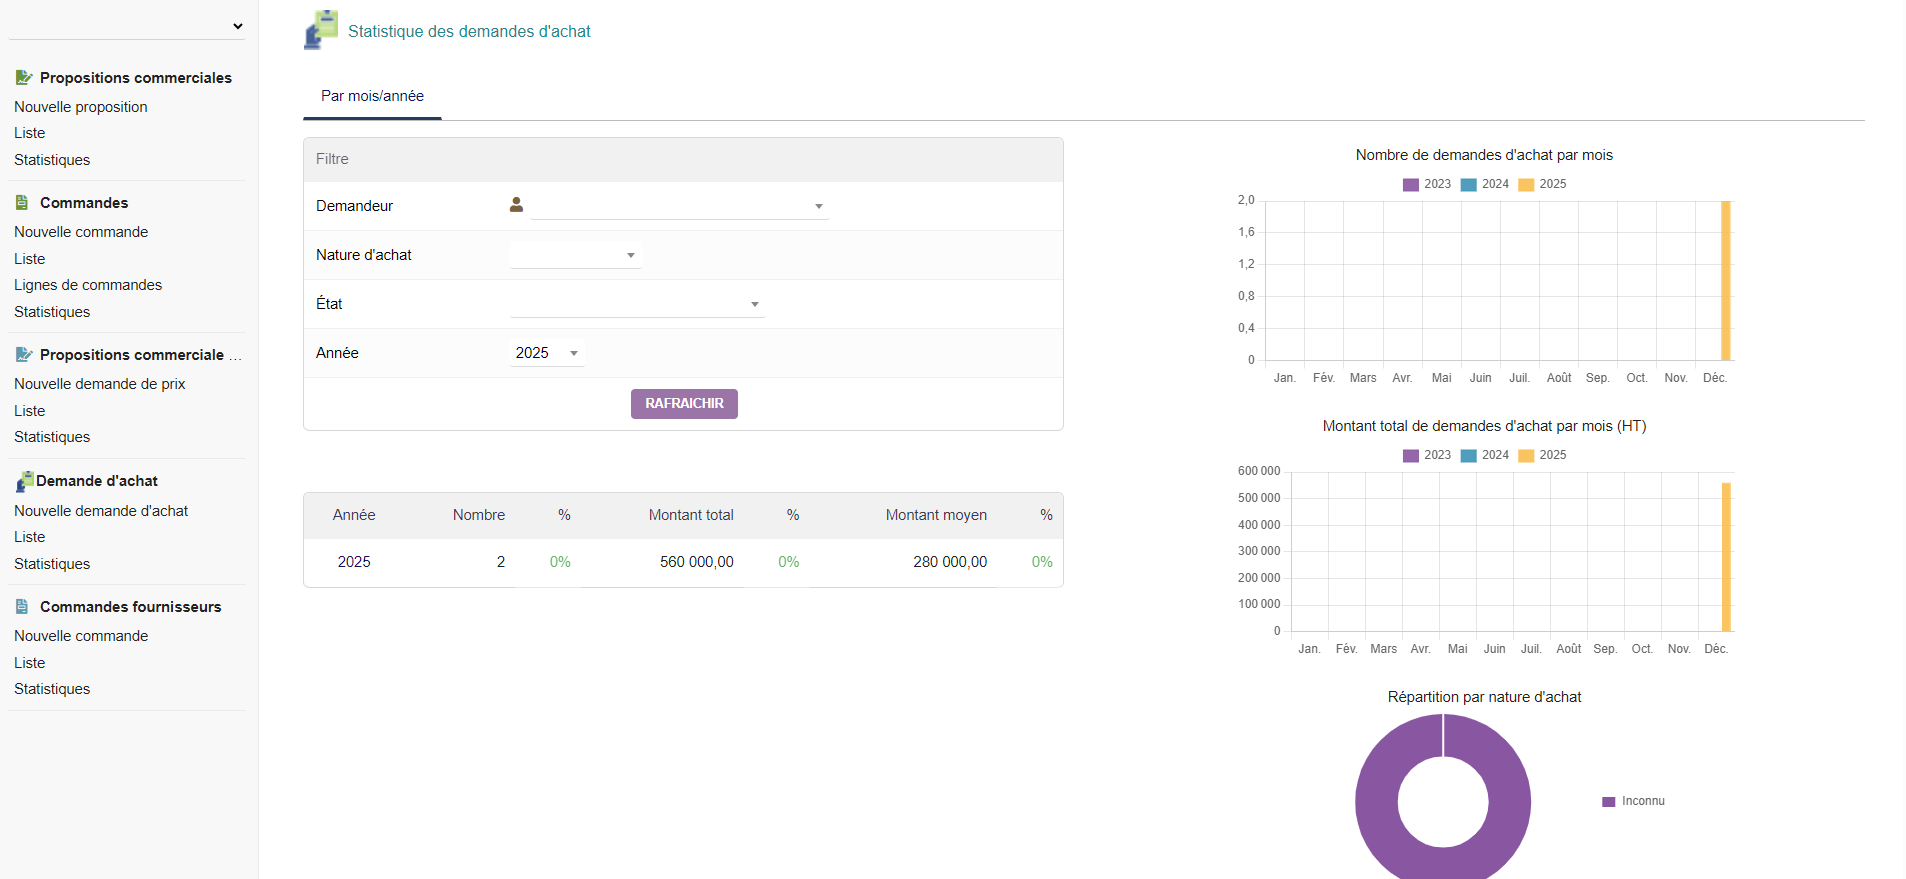Open Statistiques under Commandes fournisseurs
This screenshot has height=879, width=1906.
[52, 689]
